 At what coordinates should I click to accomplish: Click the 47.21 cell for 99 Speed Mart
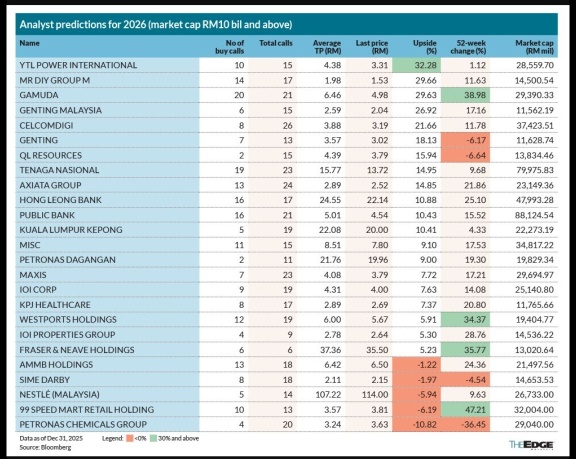point(465,409)
